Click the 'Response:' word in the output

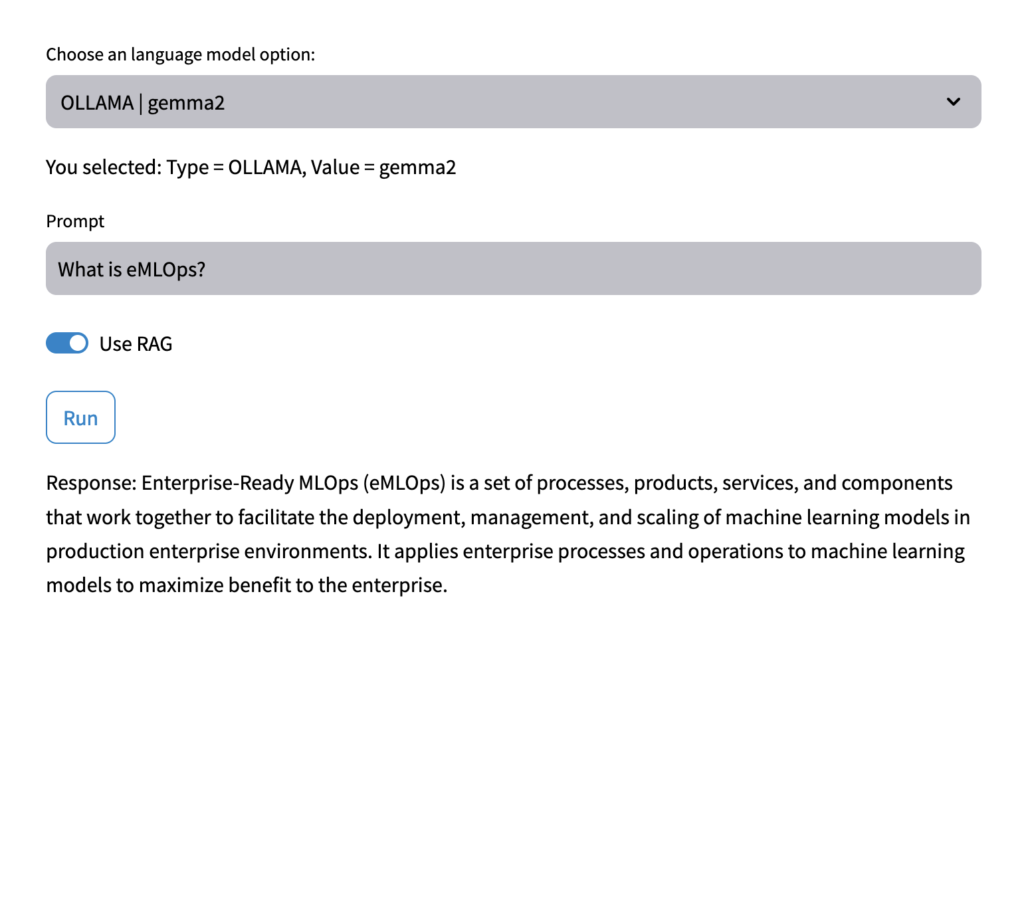coord(91,483)
